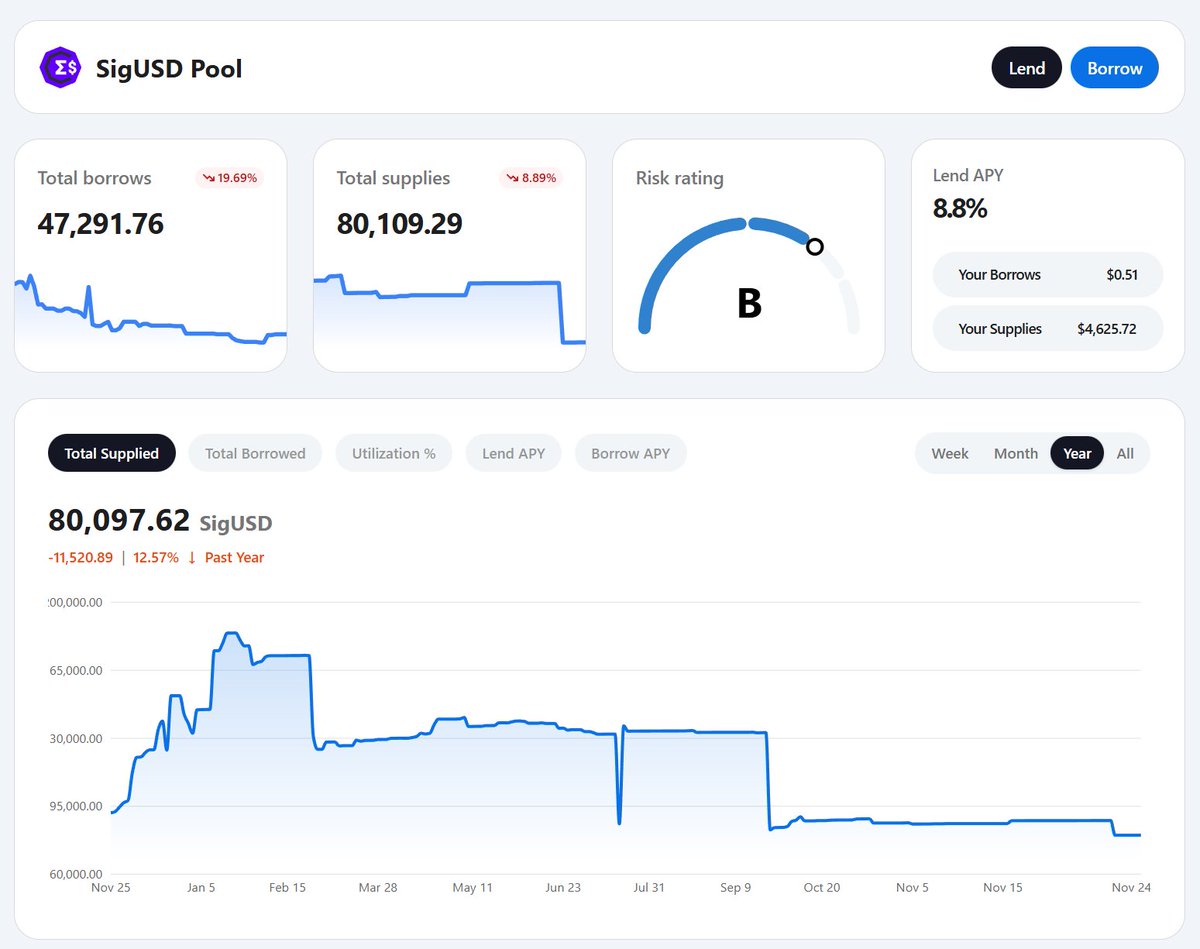Switch to the Total Borrowed tab
The height and width of the screenshot is (949, 1200).
click(255, 453)
